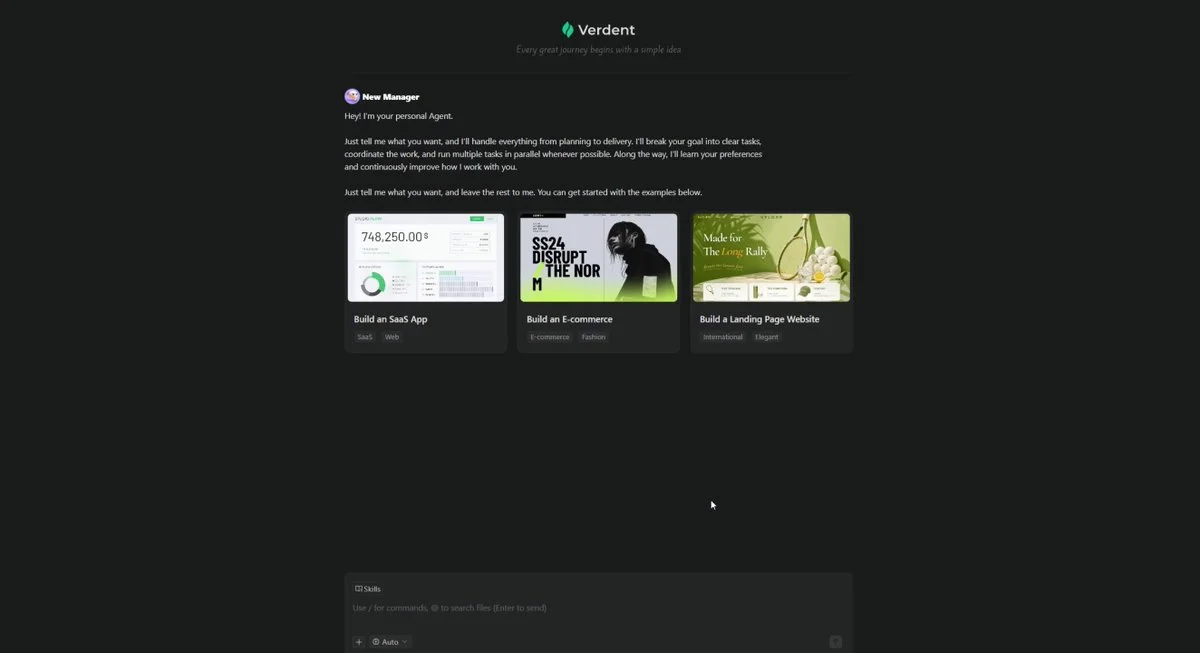Image resolution: width=1200 pixels, height=653 pixels.
Task: Open the Build an E-commerce thumbnail
Action: [x=598, y=257]
